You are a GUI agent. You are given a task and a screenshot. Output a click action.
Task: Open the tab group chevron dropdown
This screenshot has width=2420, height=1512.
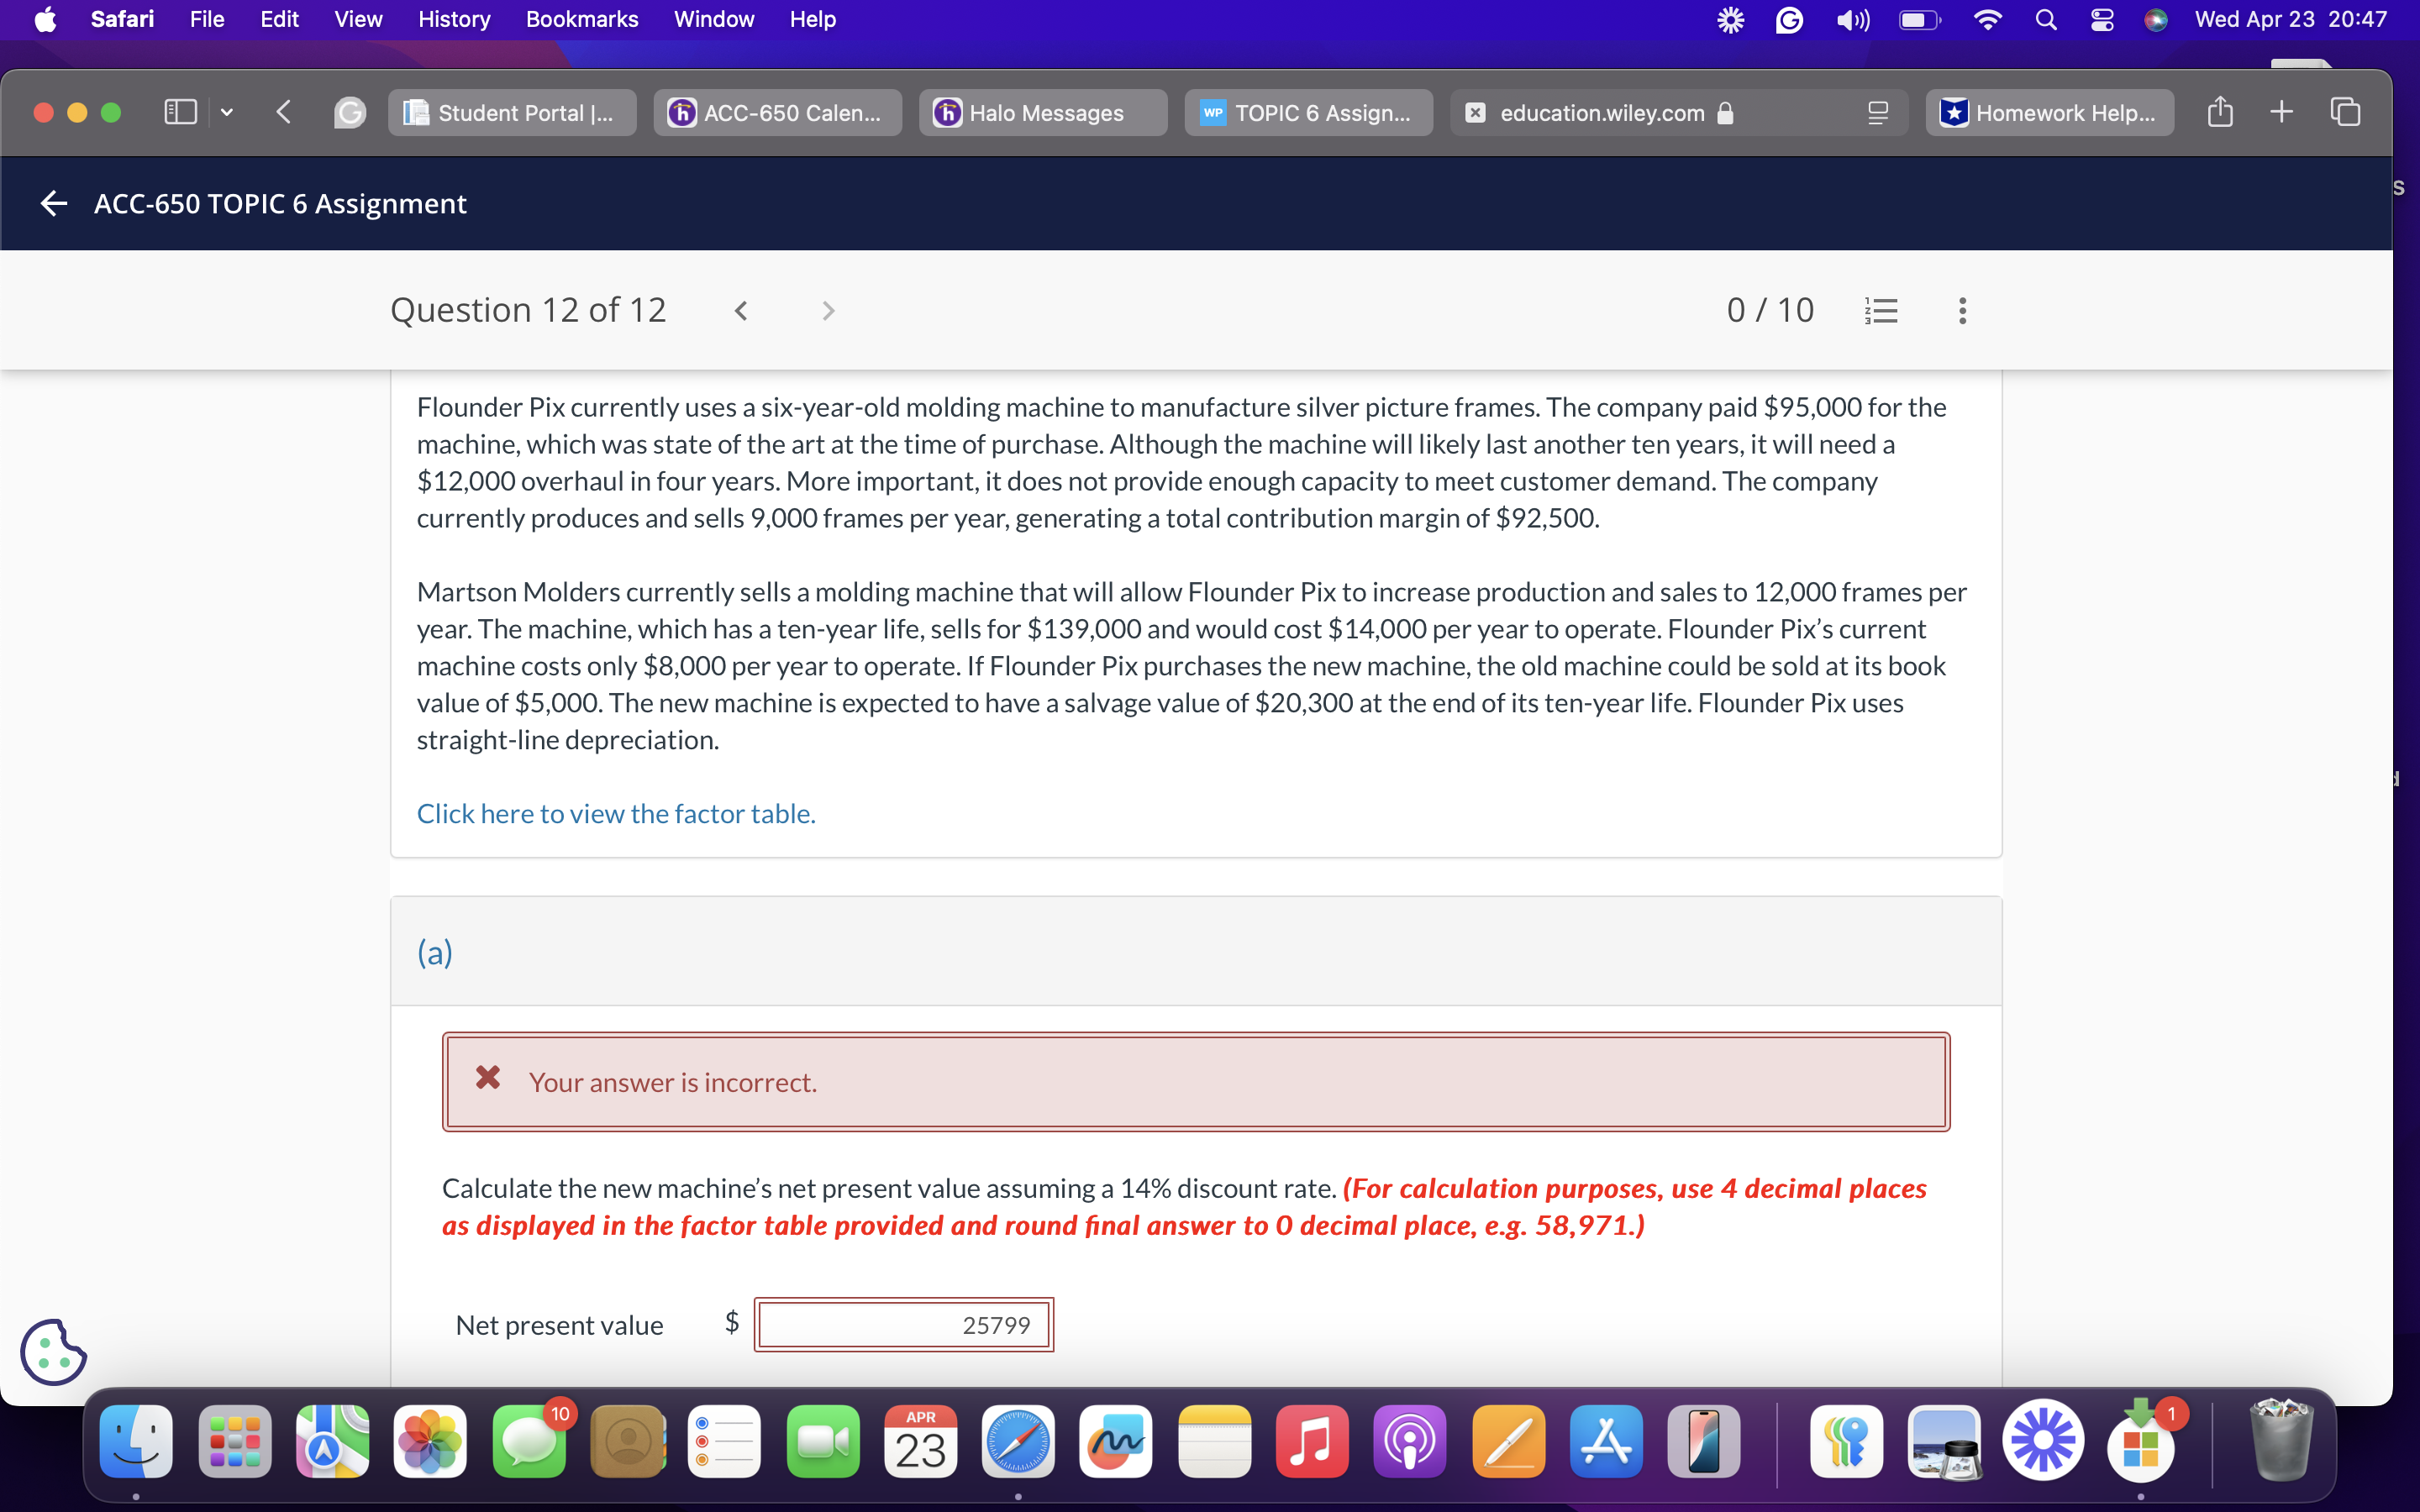[x=226, y=112]
